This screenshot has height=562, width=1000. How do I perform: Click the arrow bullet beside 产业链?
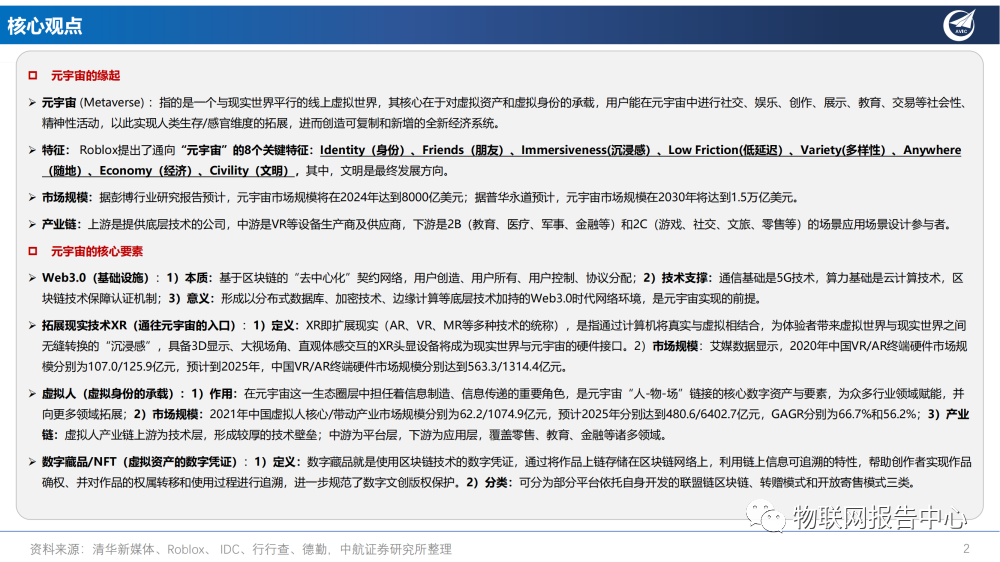coord(32,225)
